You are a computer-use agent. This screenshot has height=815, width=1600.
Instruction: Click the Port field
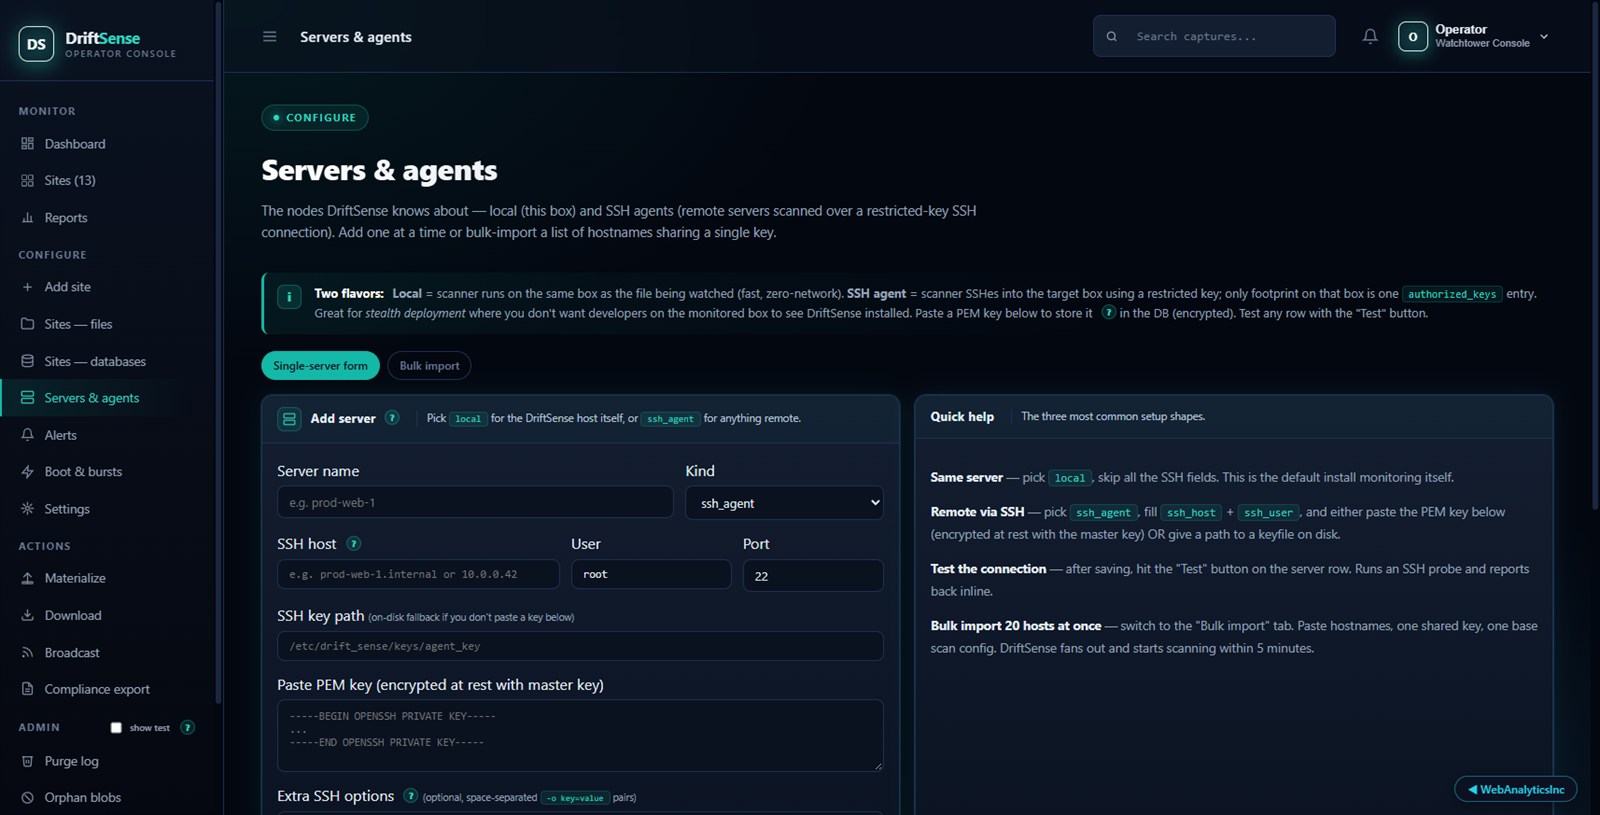(x=813, y=576)
